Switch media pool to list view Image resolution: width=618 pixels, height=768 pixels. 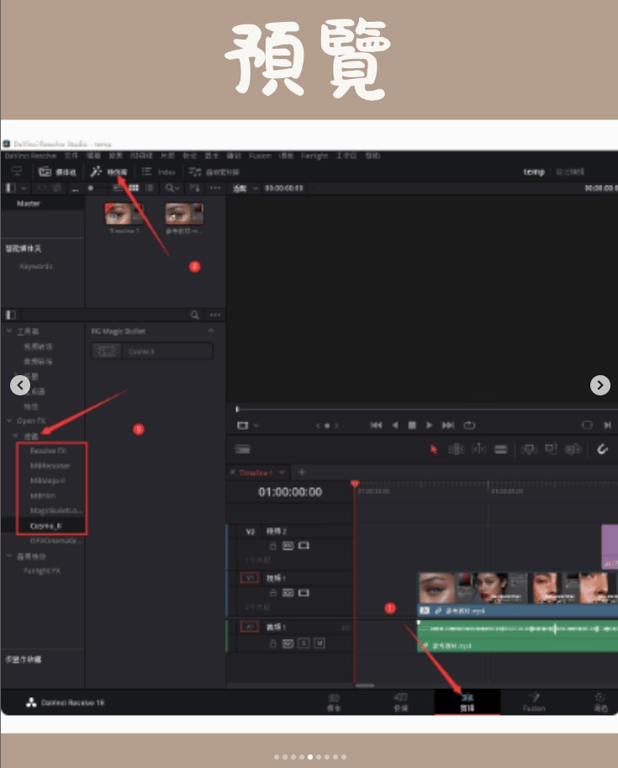pos(149,188)
